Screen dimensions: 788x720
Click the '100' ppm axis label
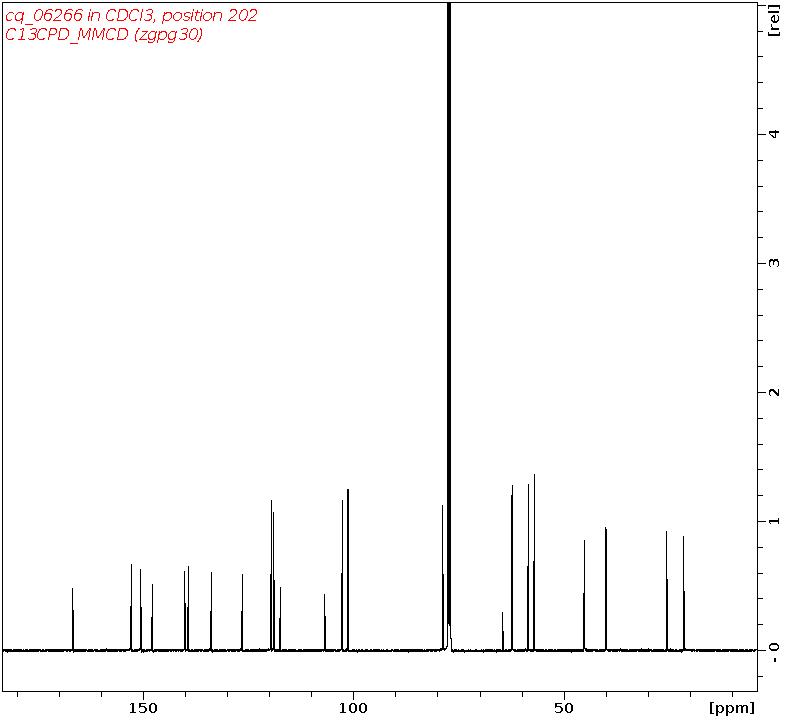(353, 708)
